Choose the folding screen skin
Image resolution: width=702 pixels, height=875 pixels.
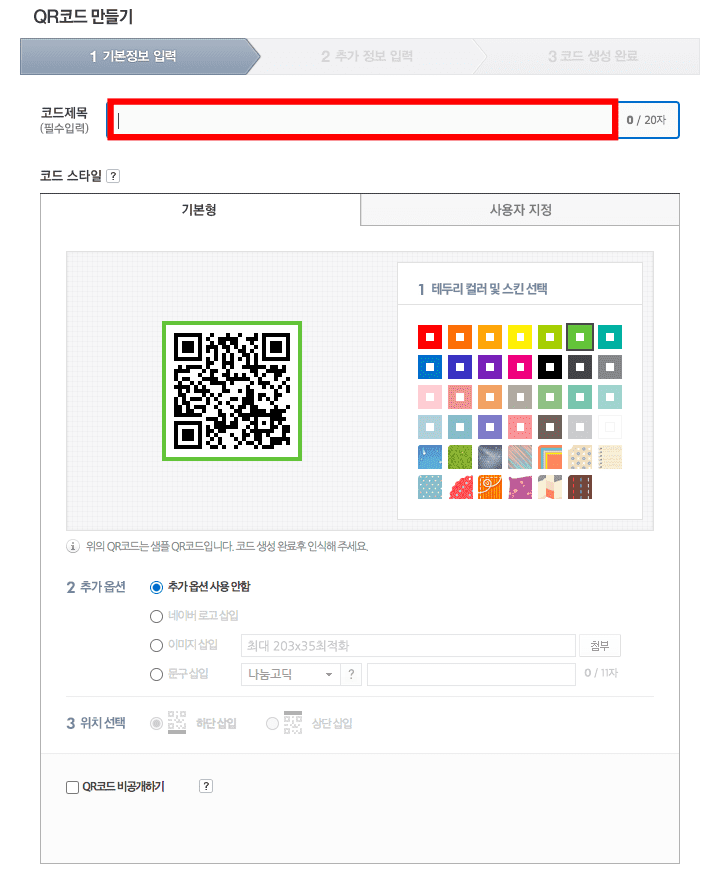(550, 487)
